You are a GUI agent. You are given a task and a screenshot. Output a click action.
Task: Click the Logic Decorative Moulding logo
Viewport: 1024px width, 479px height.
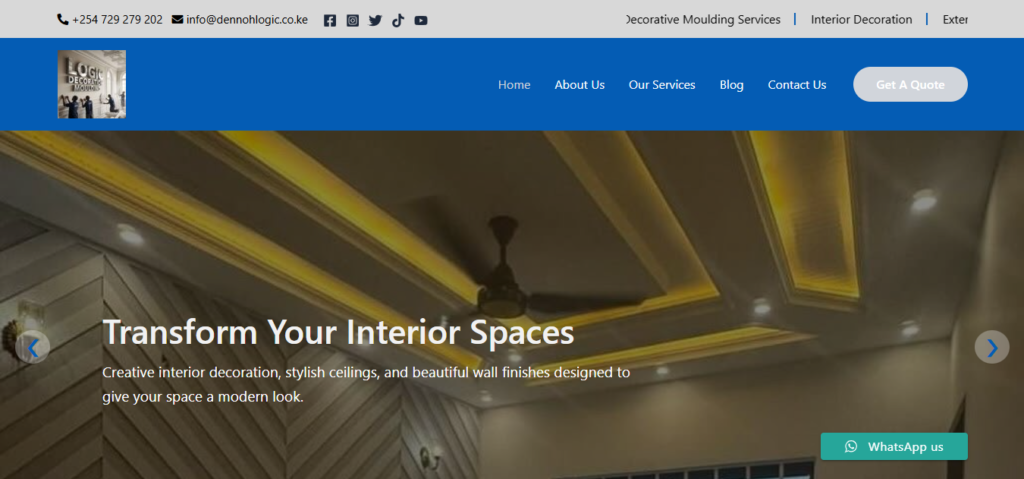[91, 84]
